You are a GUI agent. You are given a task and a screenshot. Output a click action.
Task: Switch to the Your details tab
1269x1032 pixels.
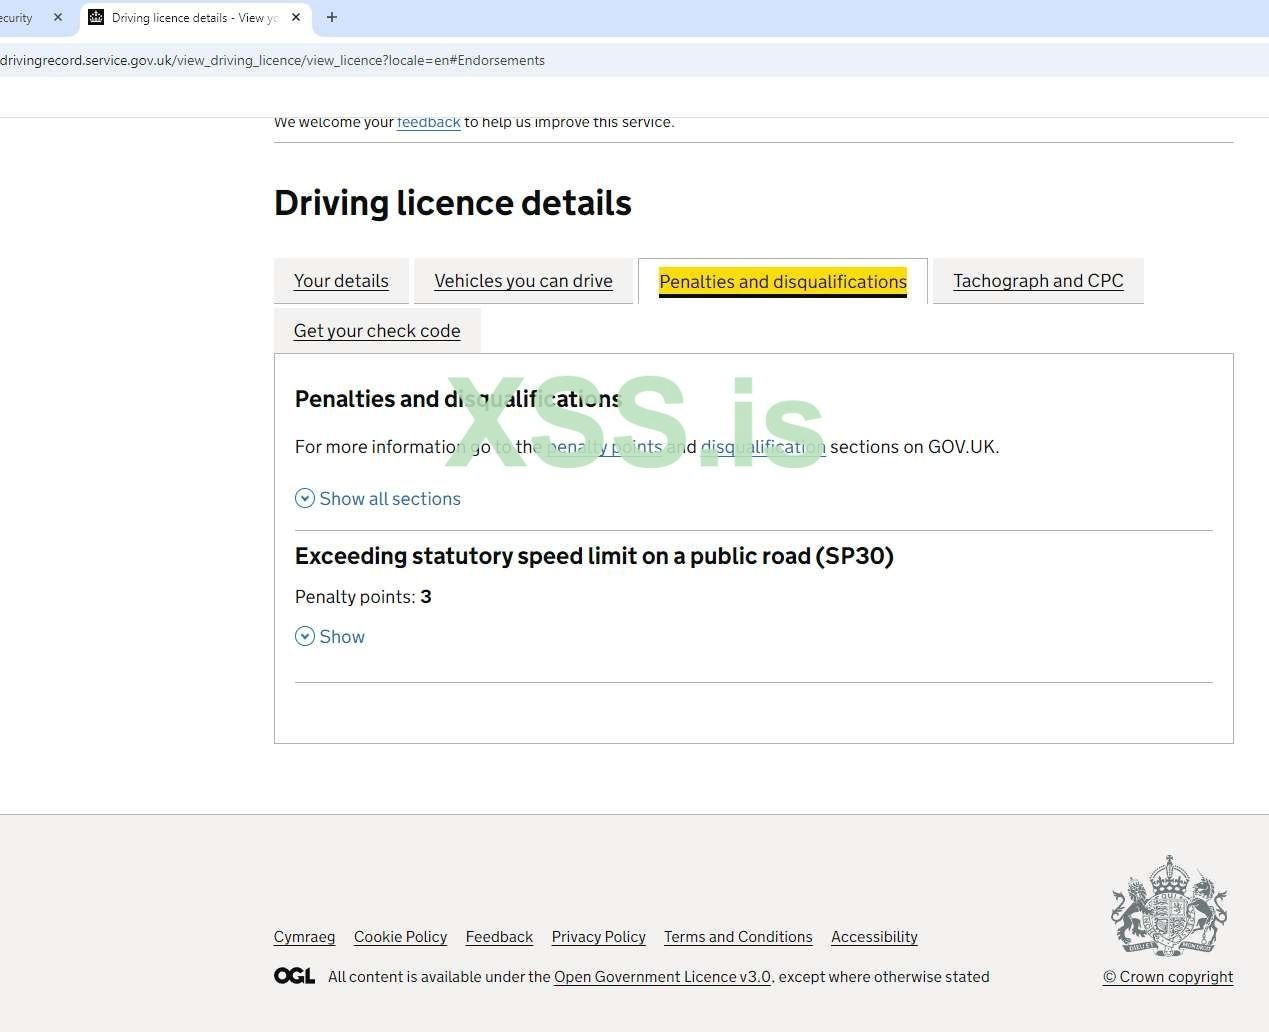tap(341, 281)
